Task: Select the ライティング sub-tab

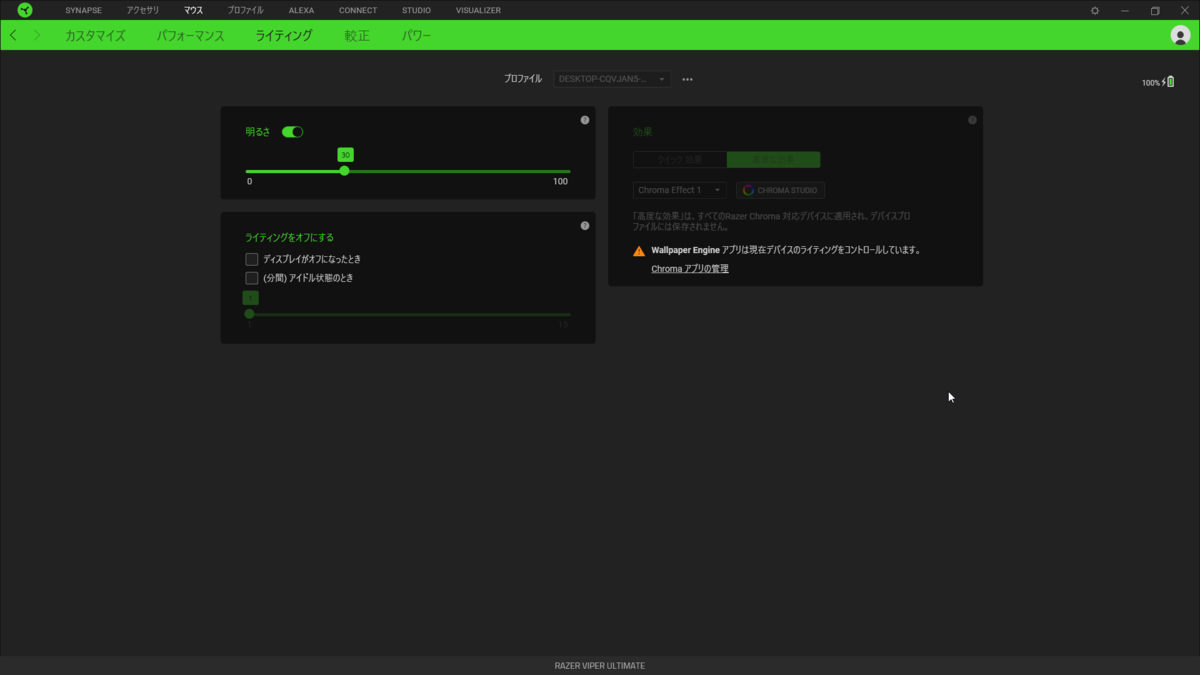Action: [284, 36]
